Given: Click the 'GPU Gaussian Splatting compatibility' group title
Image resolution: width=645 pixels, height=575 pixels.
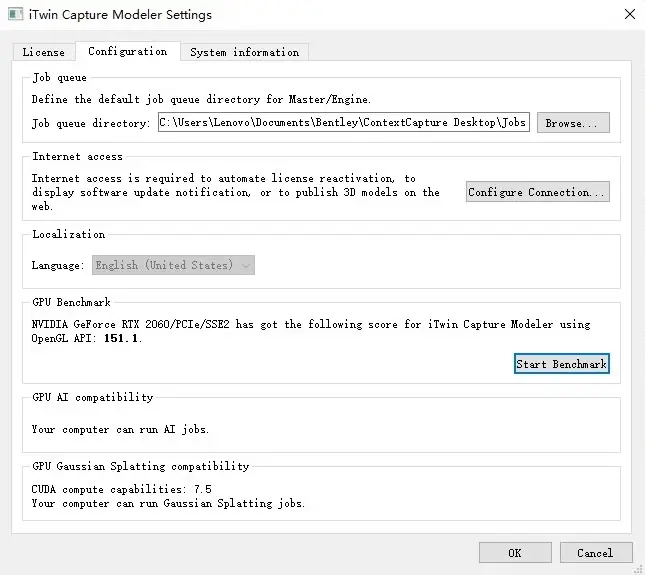Looking at the screenshot, I should 141,466.
